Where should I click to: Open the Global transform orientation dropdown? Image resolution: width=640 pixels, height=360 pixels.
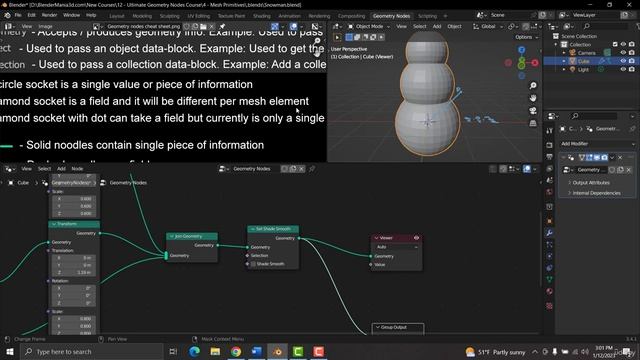tap(488, 26)
